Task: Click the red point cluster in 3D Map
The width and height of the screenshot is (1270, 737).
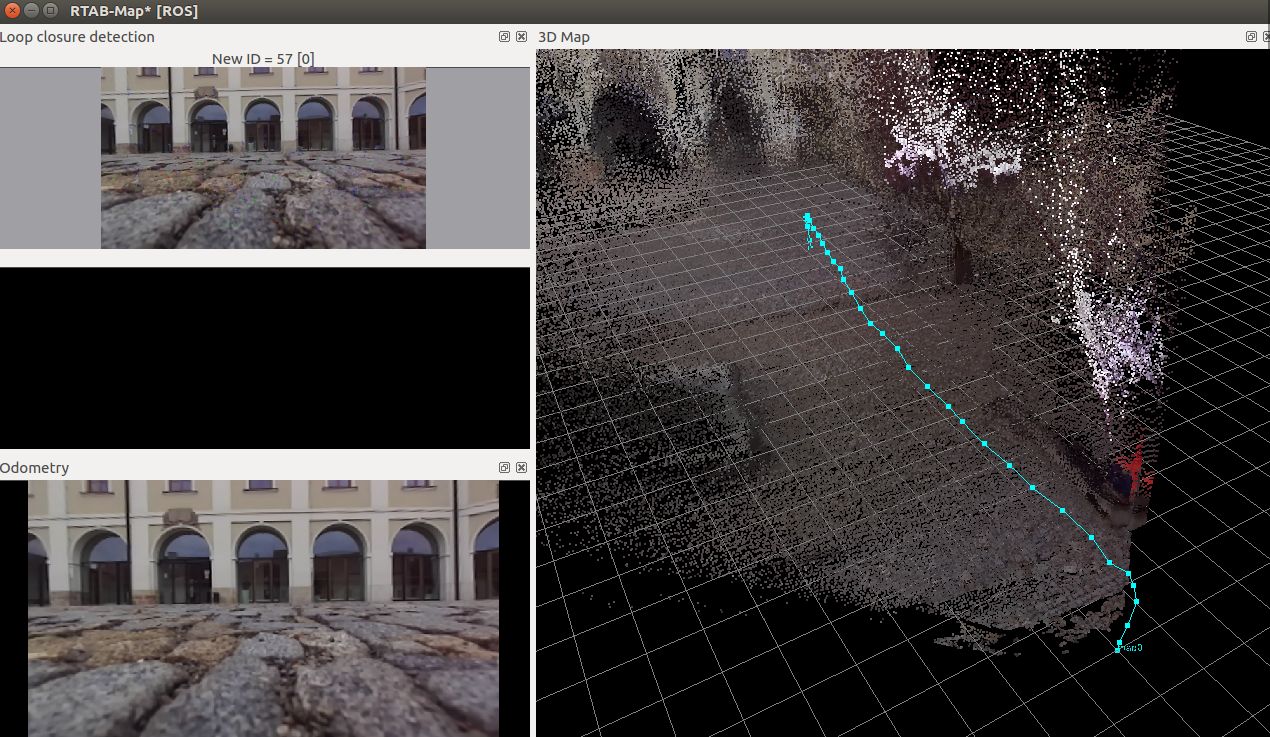Action: 1134,462
